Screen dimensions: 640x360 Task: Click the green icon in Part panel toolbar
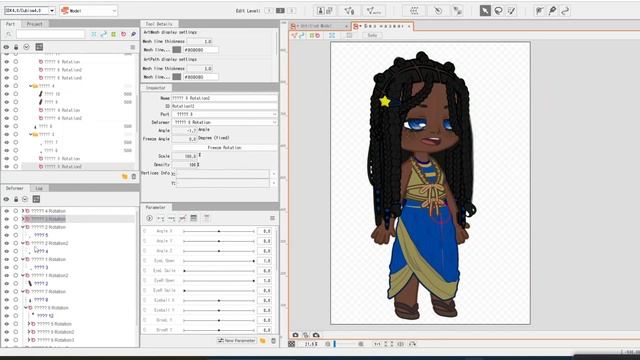pos(113,34)
